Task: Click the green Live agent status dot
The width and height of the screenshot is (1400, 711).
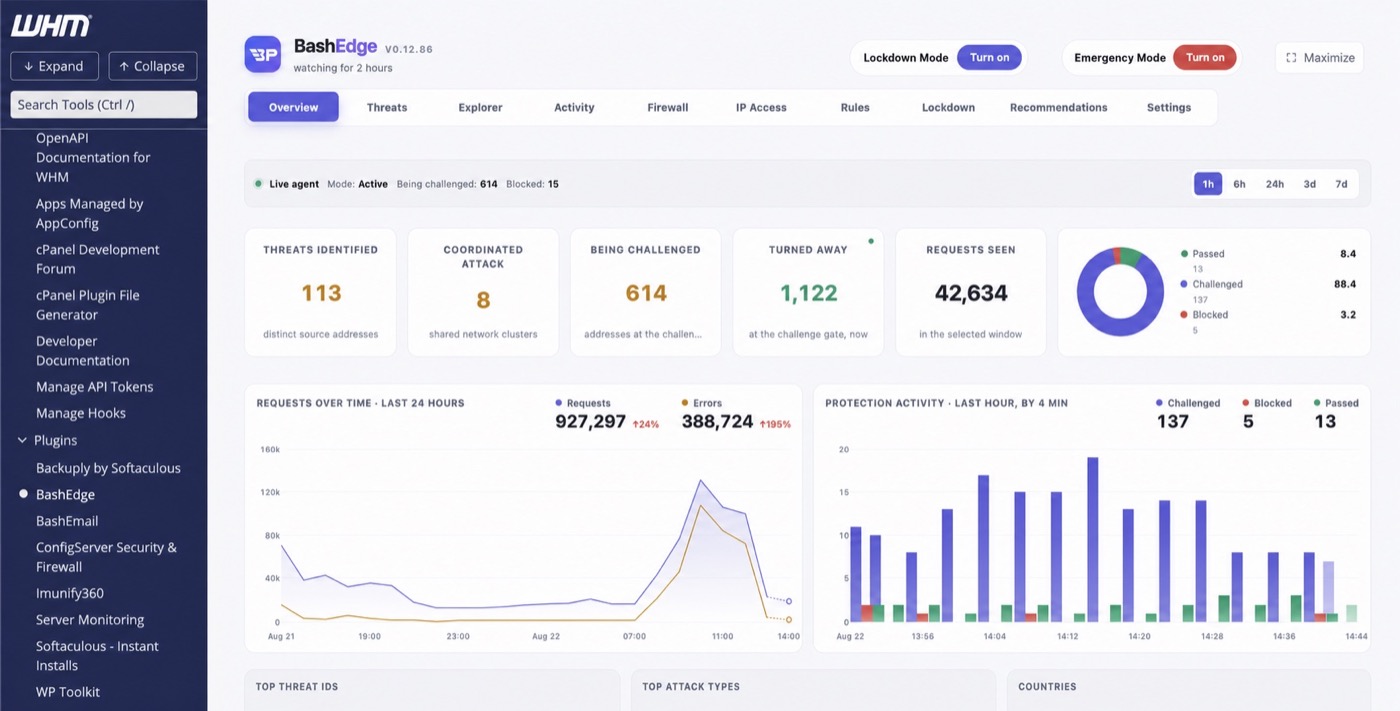Action: coord(259,184)
